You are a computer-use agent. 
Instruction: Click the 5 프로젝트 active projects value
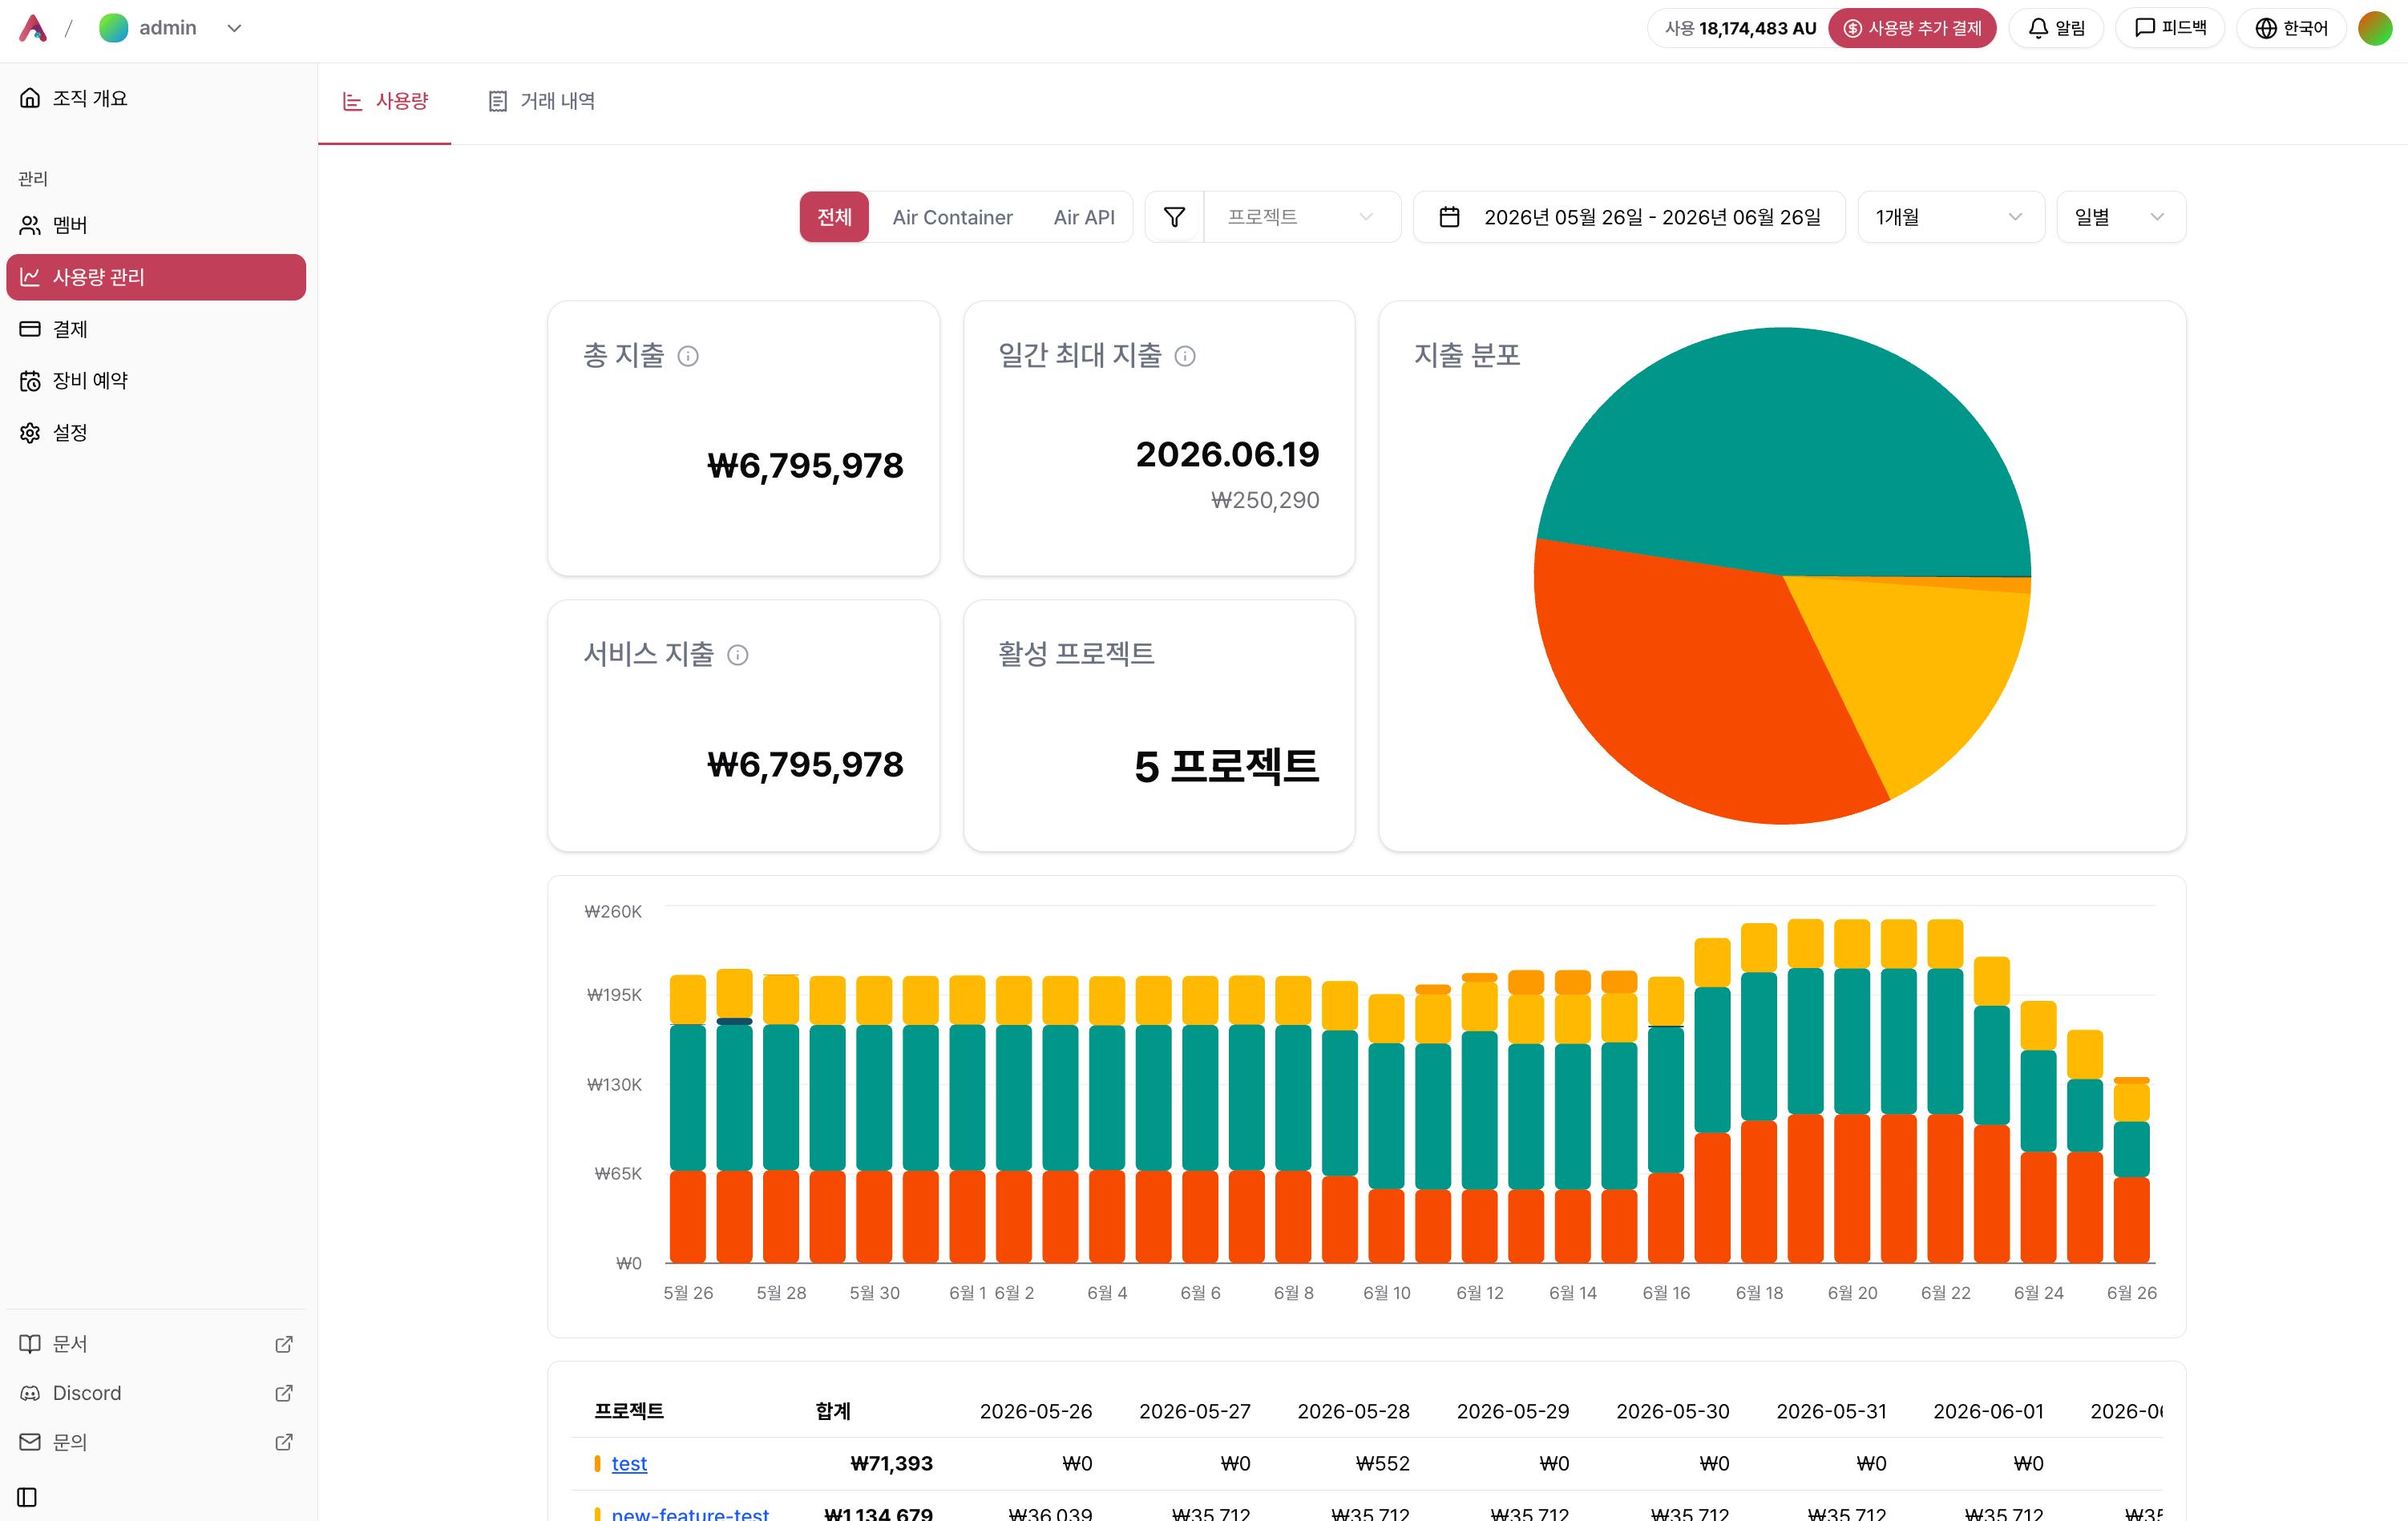(1226, 766)
